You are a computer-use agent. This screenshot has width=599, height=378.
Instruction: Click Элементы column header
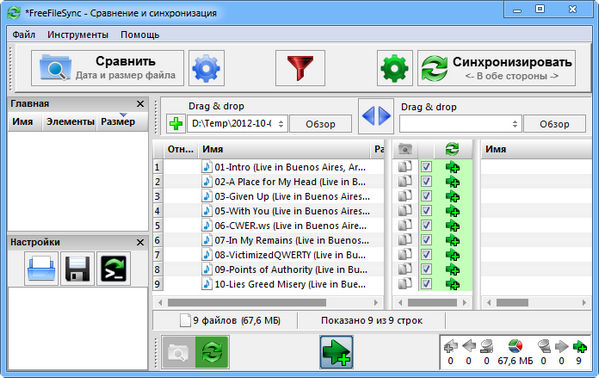70,122
